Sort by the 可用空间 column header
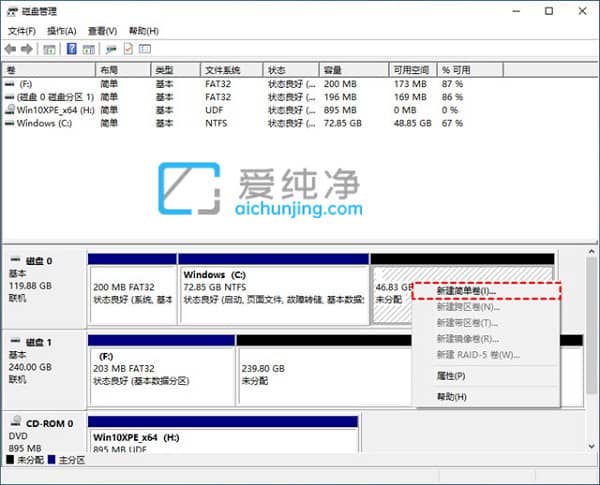Screen dimensions: 600x485 coord(413,70)
